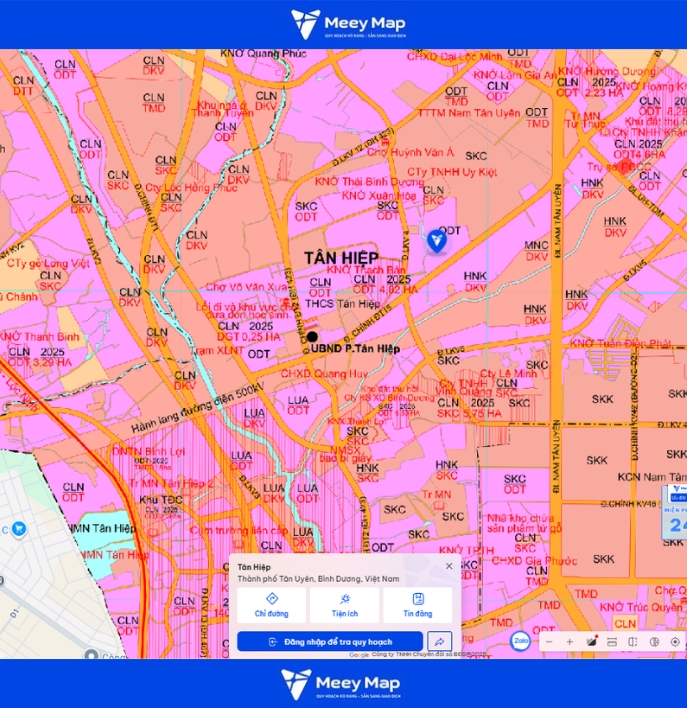The width and height of the screenshot is (687, 708).
Task: Click 'Hành lang đường điện 500KV' label
Action: point(197,409)
